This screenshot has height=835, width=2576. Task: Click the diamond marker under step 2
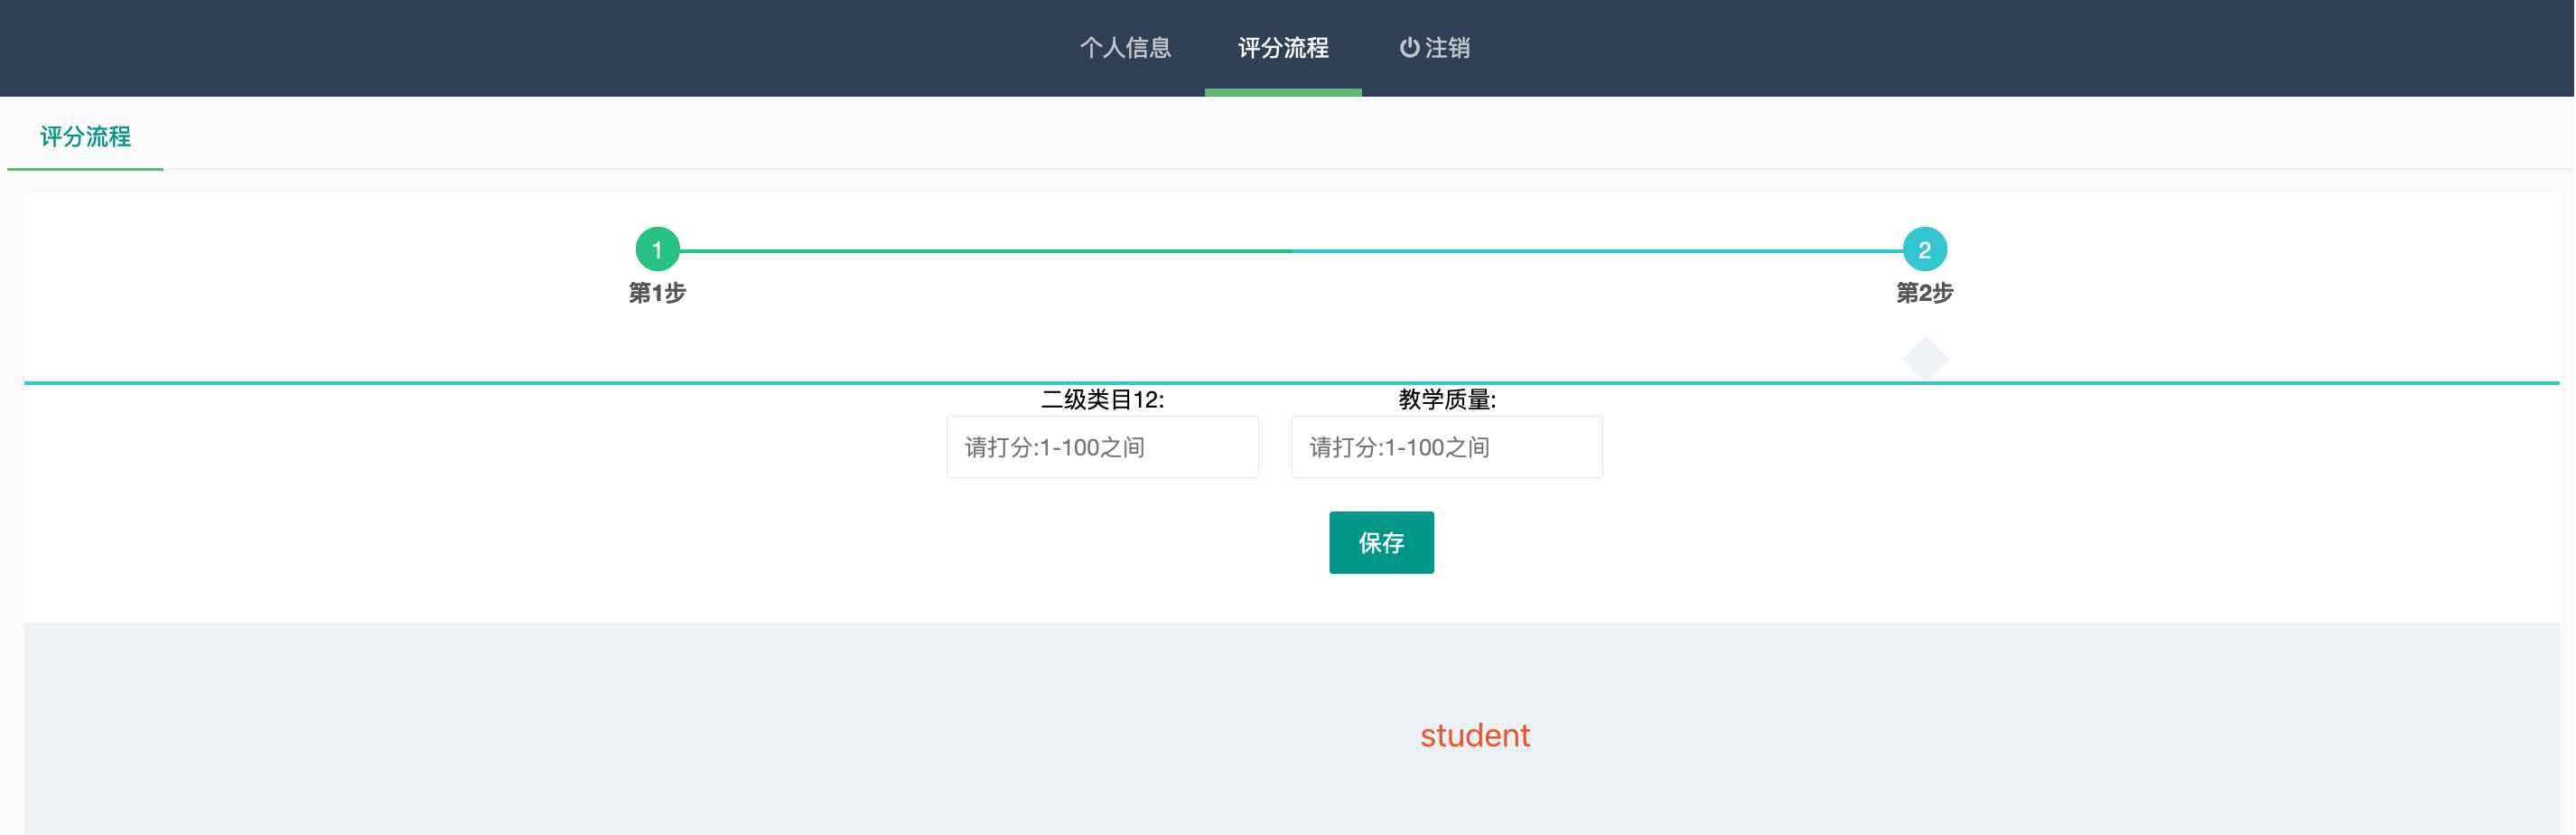pyautogui.click(x=1924, y=358)
